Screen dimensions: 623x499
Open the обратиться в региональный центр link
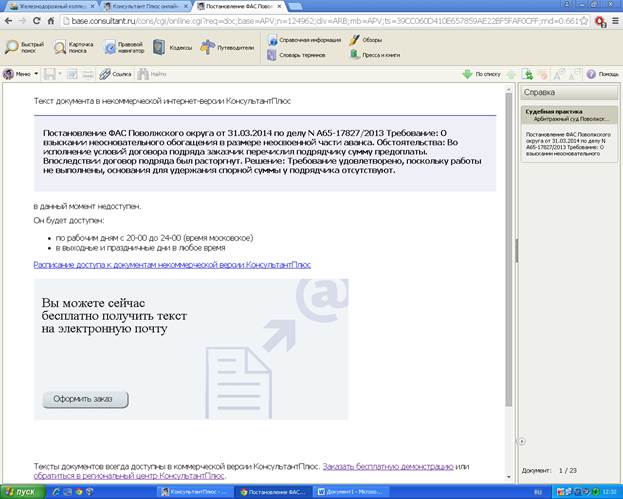point(129,476)
